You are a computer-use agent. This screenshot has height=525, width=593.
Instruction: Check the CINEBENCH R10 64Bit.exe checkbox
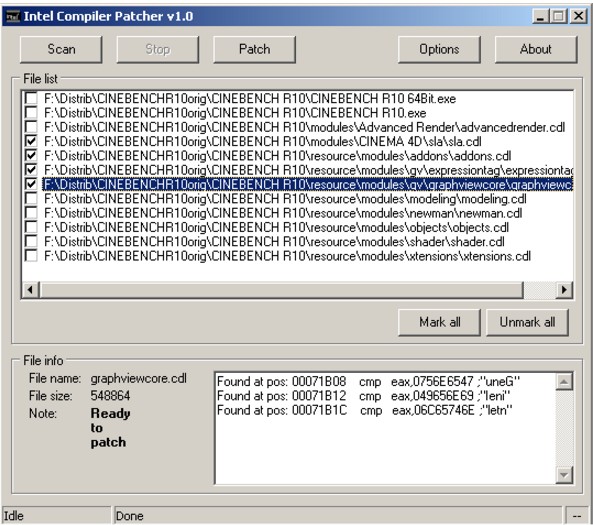[31, 98]
